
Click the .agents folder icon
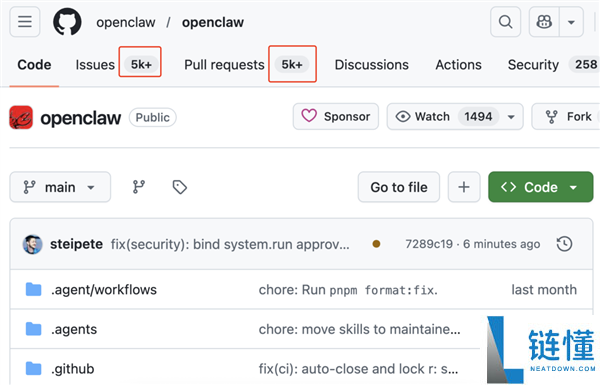[x=33, y=329]
